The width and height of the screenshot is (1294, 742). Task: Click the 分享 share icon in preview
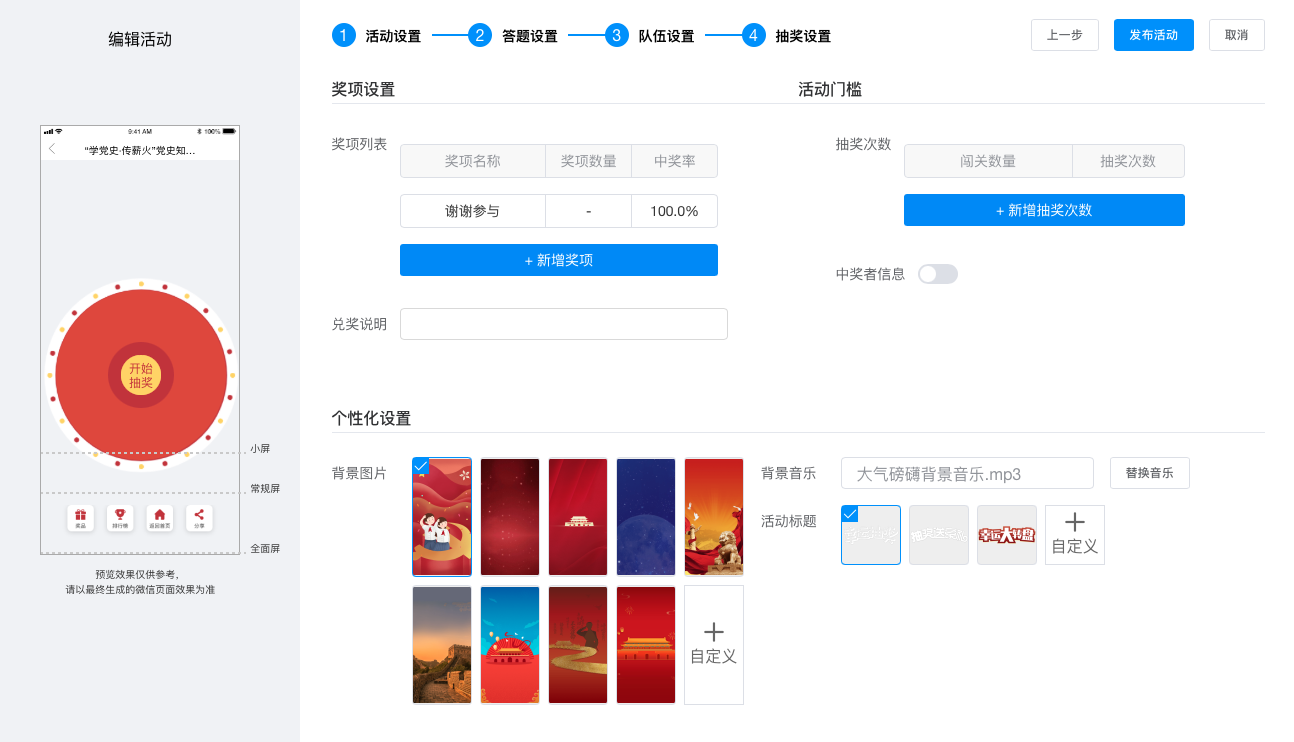point(199,517)
